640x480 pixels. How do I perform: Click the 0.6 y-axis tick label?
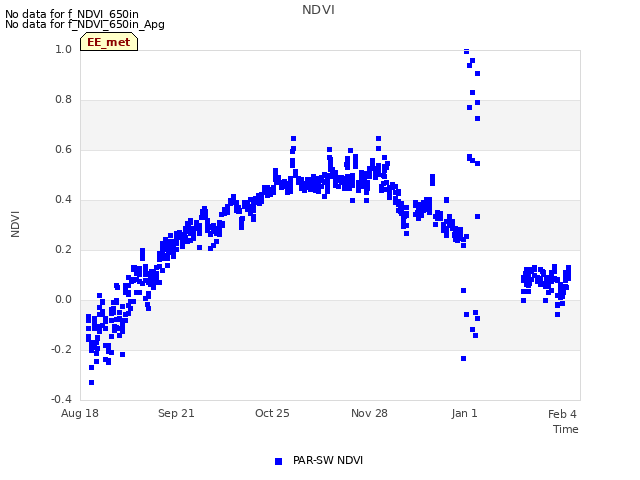[x=63, y=150]
